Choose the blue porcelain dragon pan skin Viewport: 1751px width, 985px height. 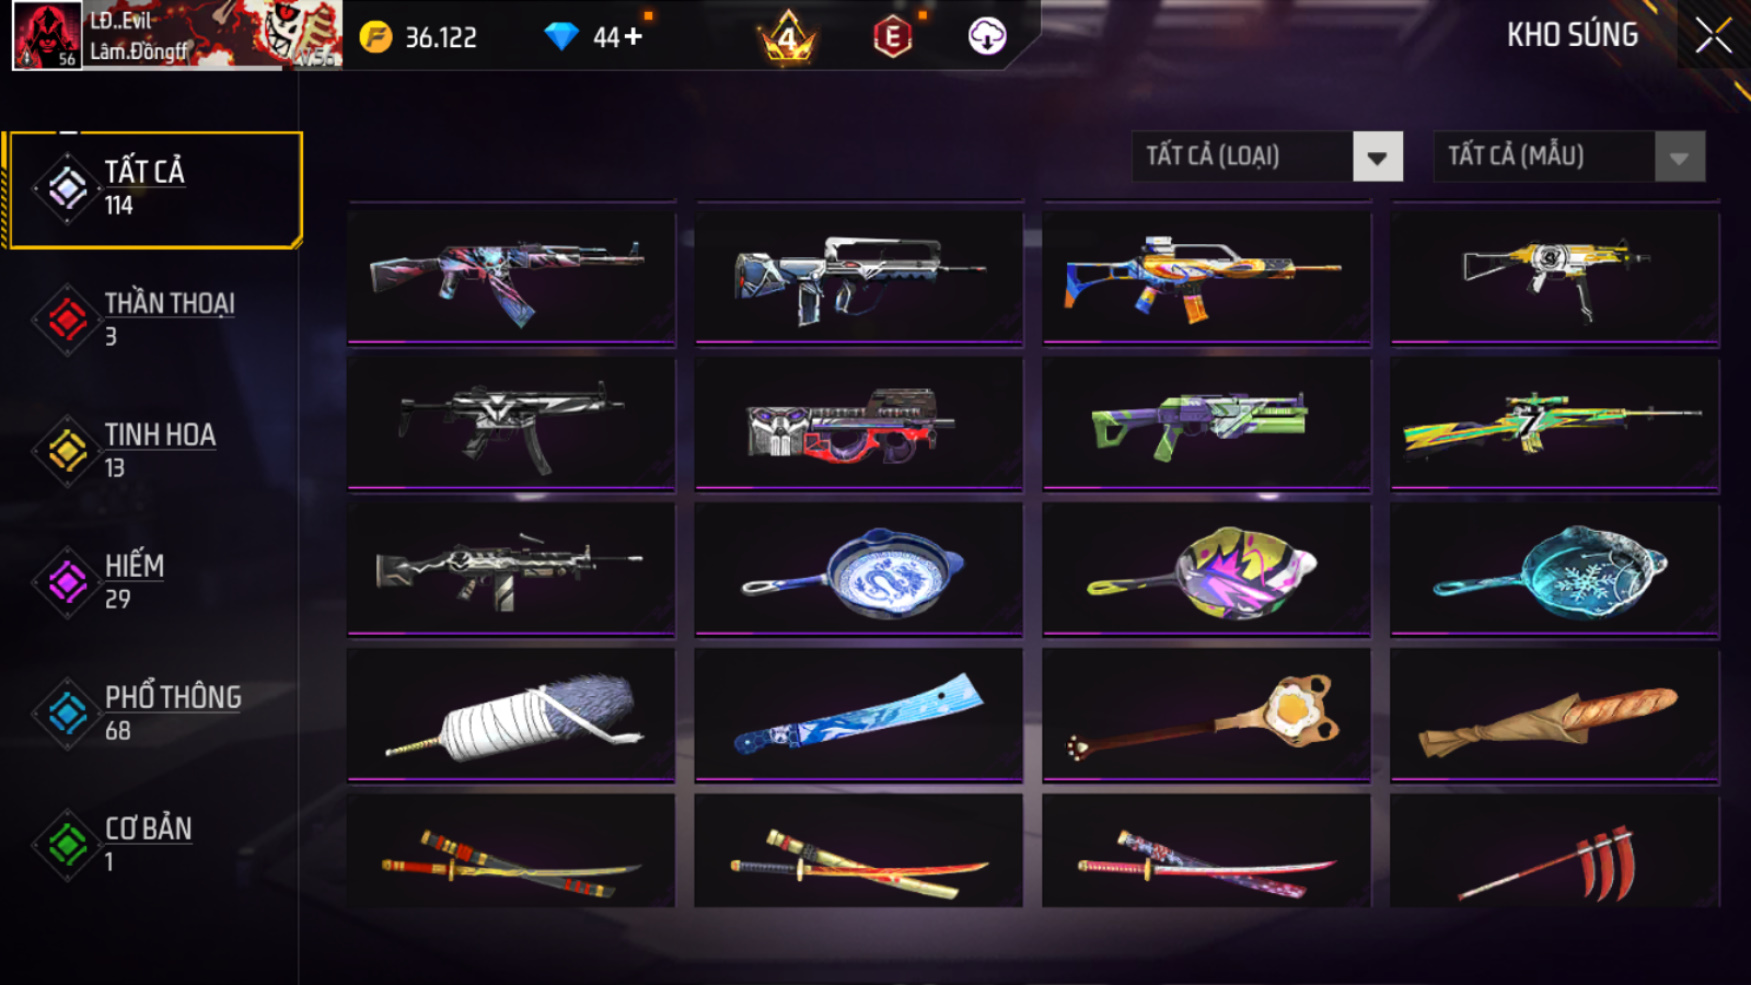coord(859,568)
